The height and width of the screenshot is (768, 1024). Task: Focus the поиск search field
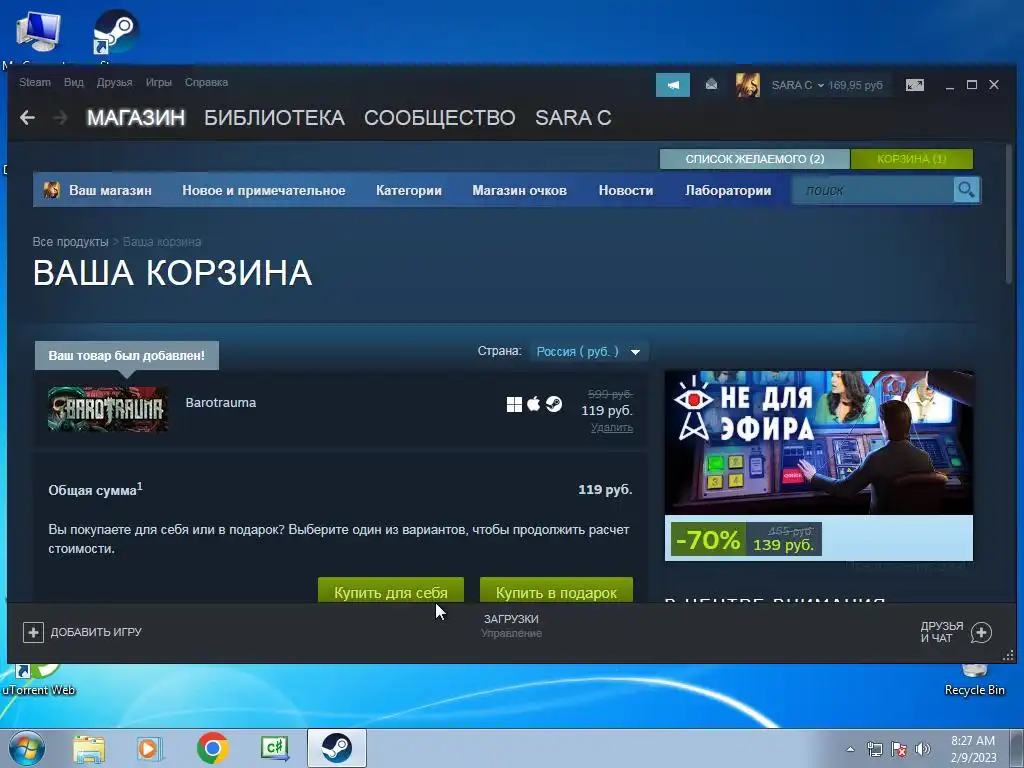point(872,190)
